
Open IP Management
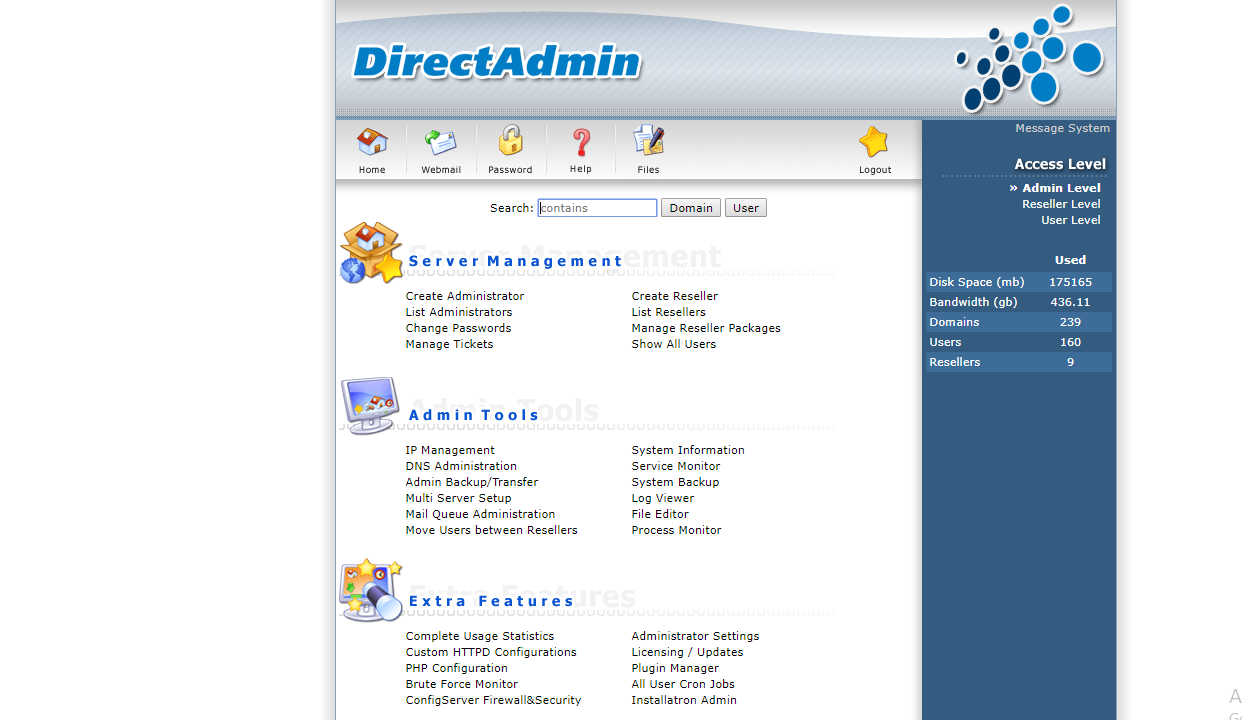450,450
